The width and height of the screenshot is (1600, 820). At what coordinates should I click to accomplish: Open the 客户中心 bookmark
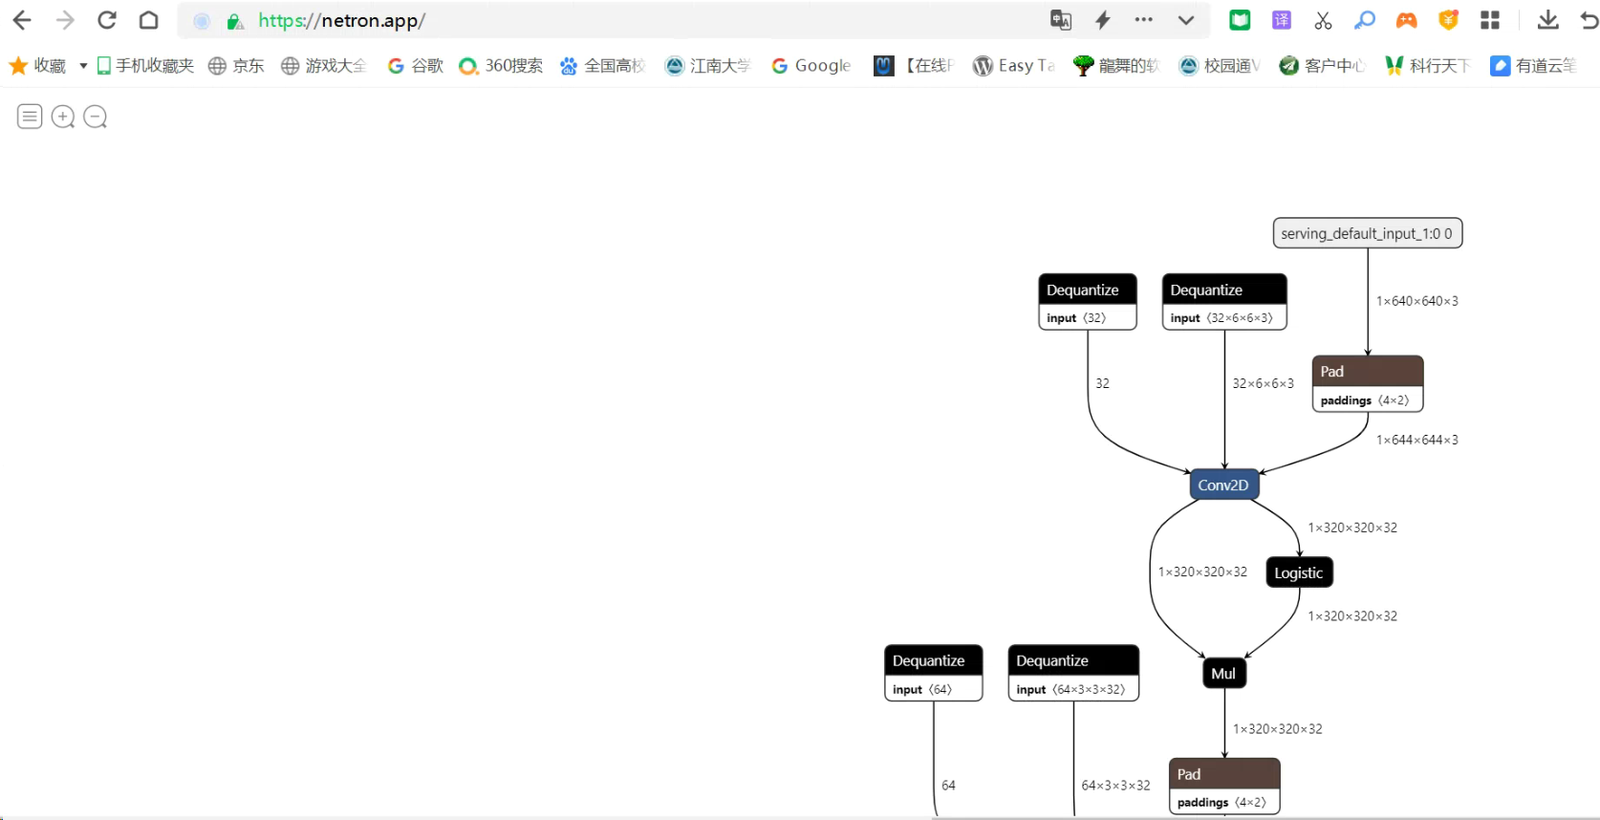click(x=1322, y=66)
